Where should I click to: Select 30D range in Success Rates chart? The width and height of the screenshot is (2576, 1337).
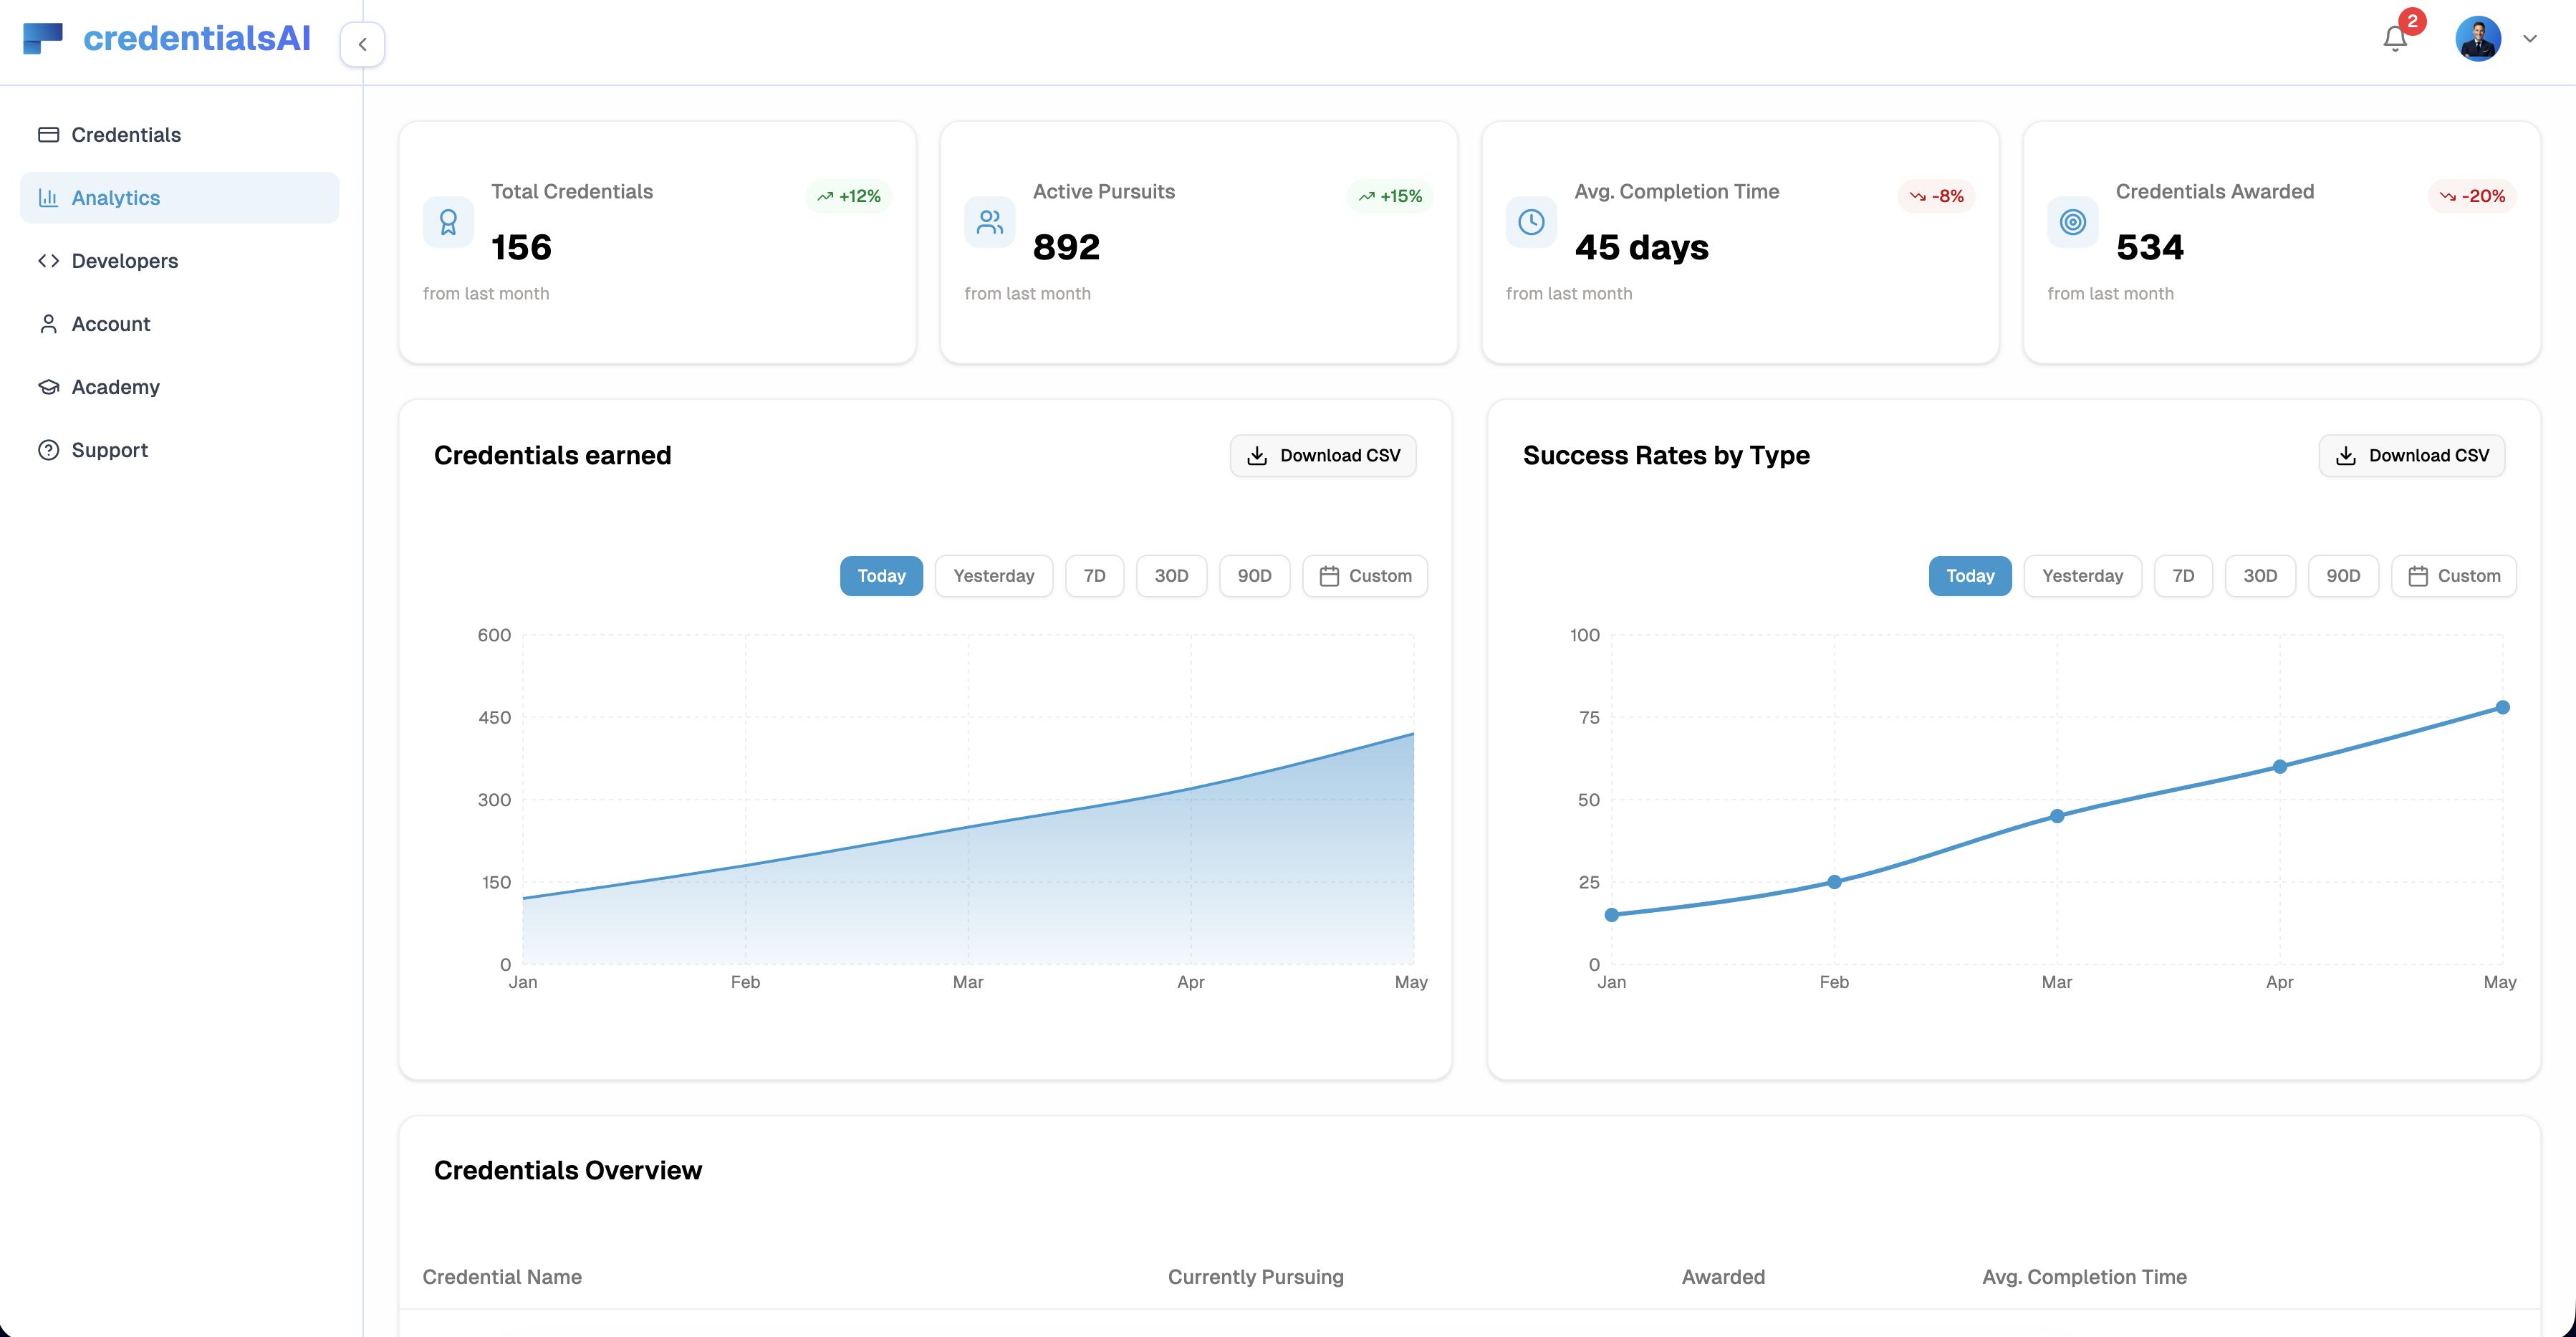coord(2261,576)
